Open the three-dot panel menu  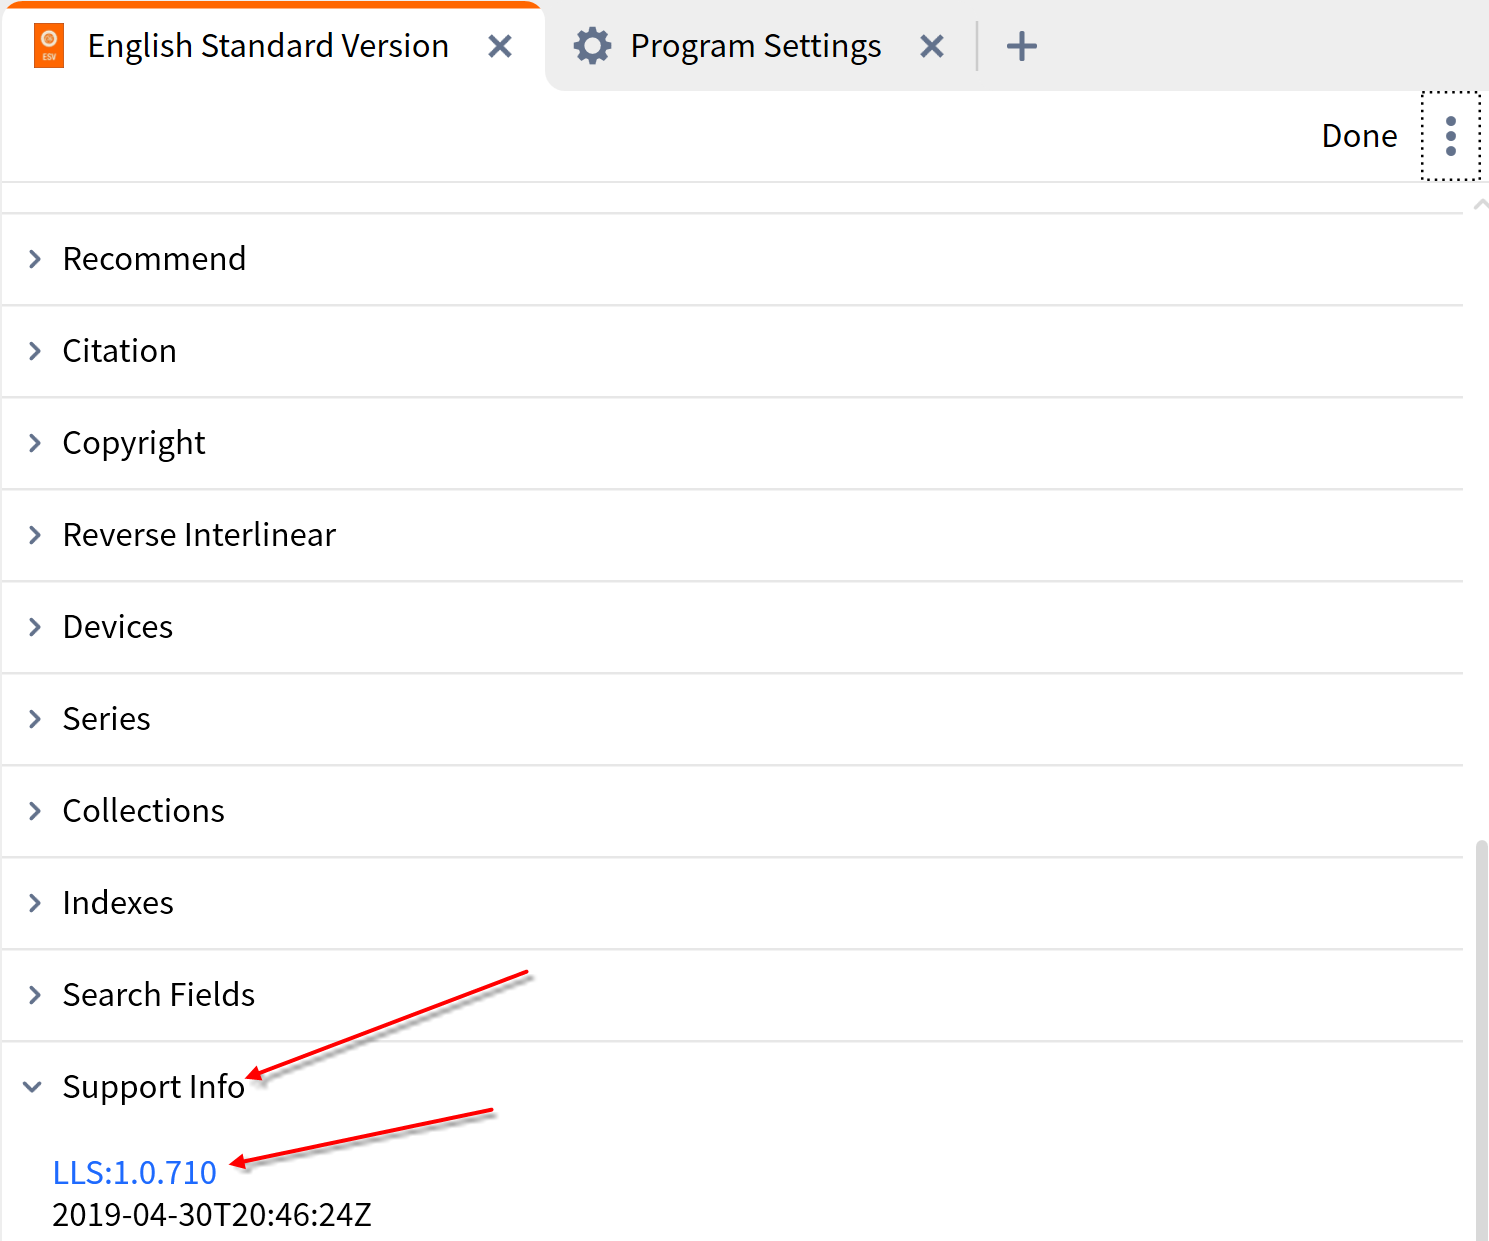pyautogui.click(x=1451, y=136)
